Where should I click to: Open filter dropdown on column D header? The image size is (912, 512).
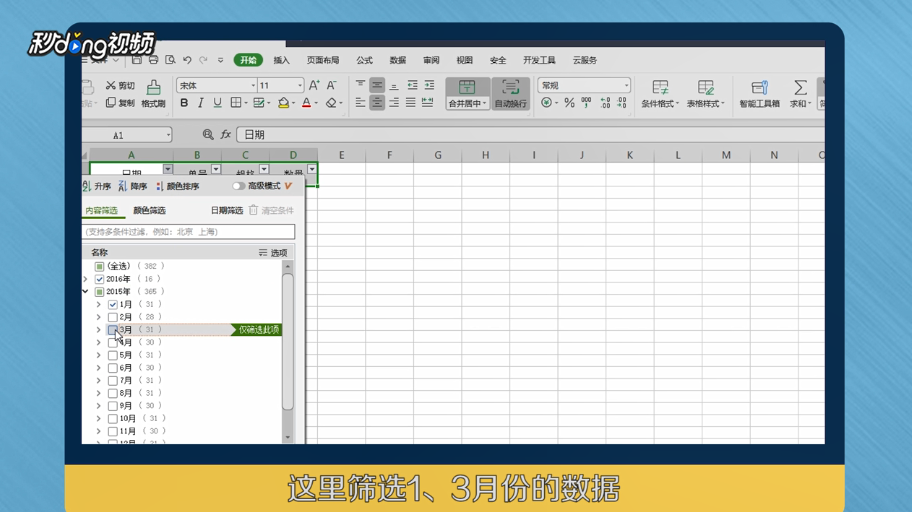312,169
